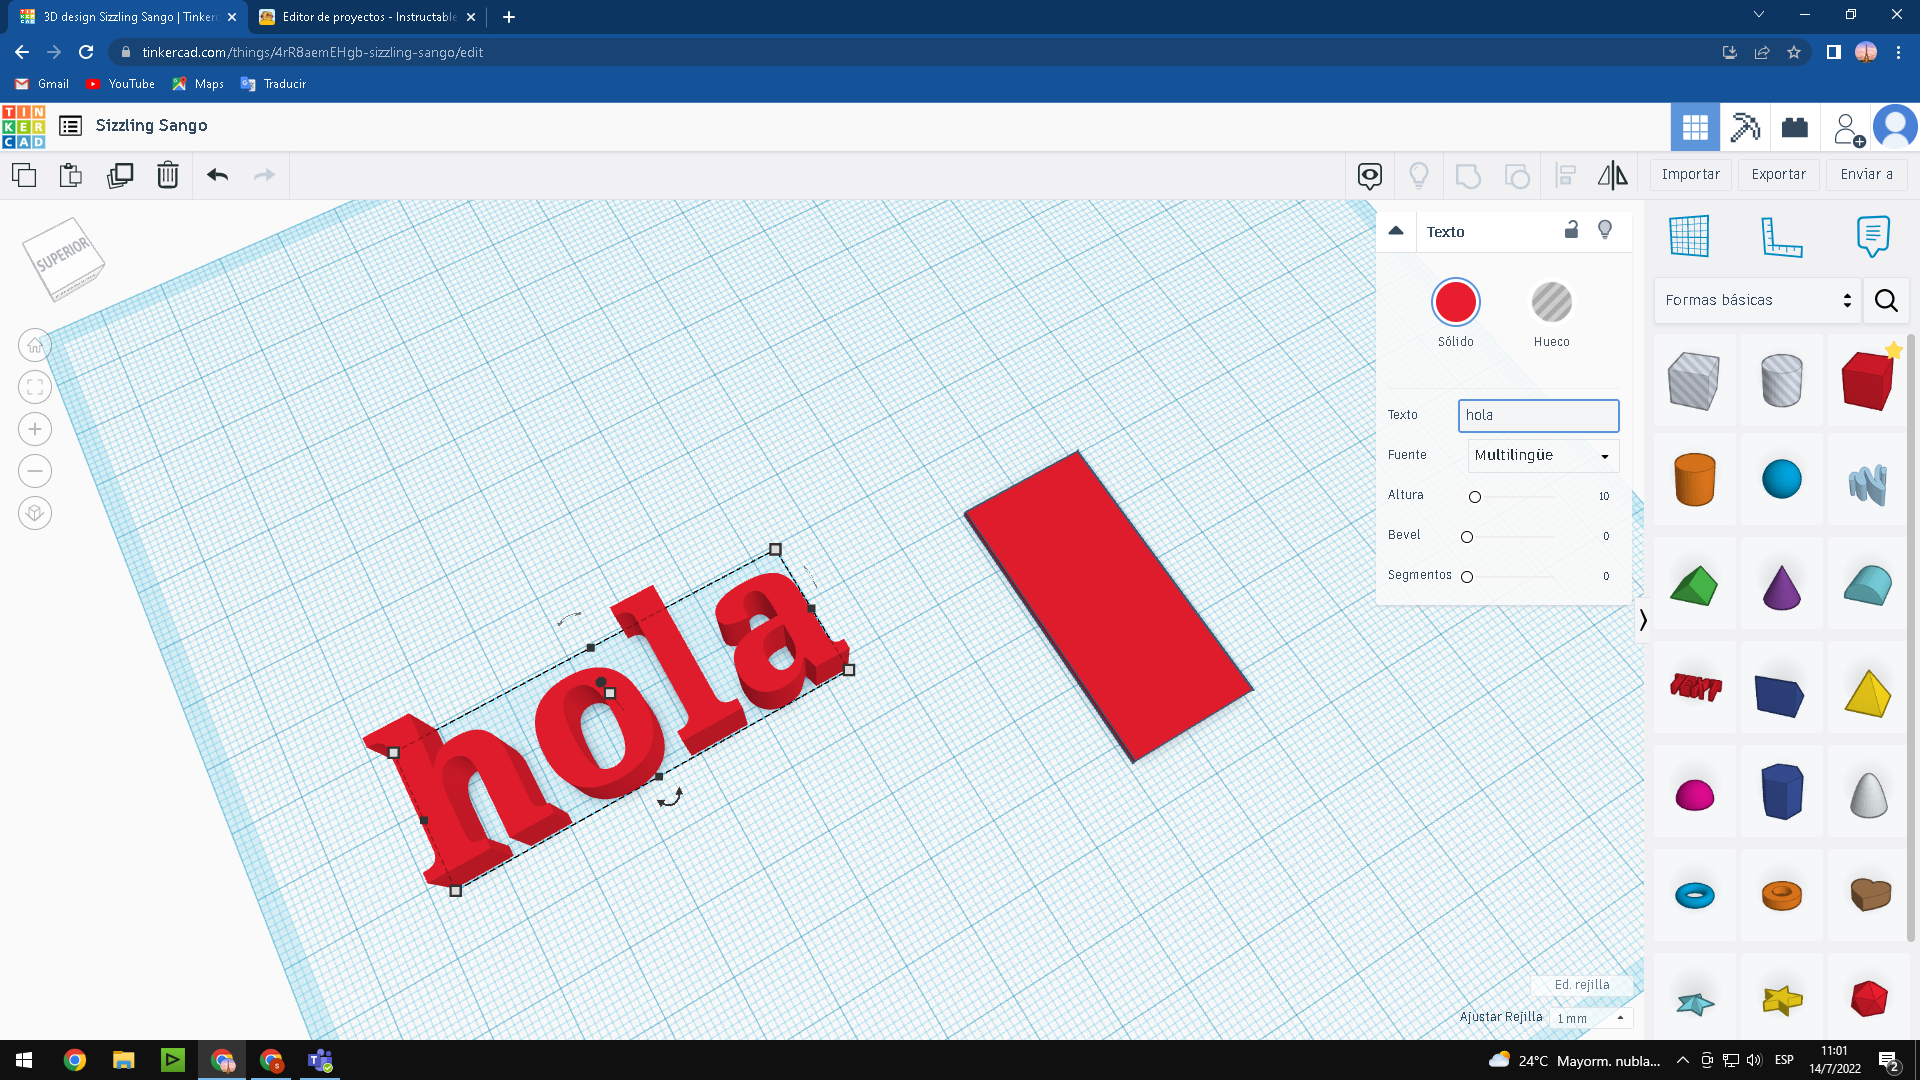The height and width of the screenshot is (1080, 1920).
Task: Toggle lock editing on Texto shape
Action: click(x=1571, y=230)
